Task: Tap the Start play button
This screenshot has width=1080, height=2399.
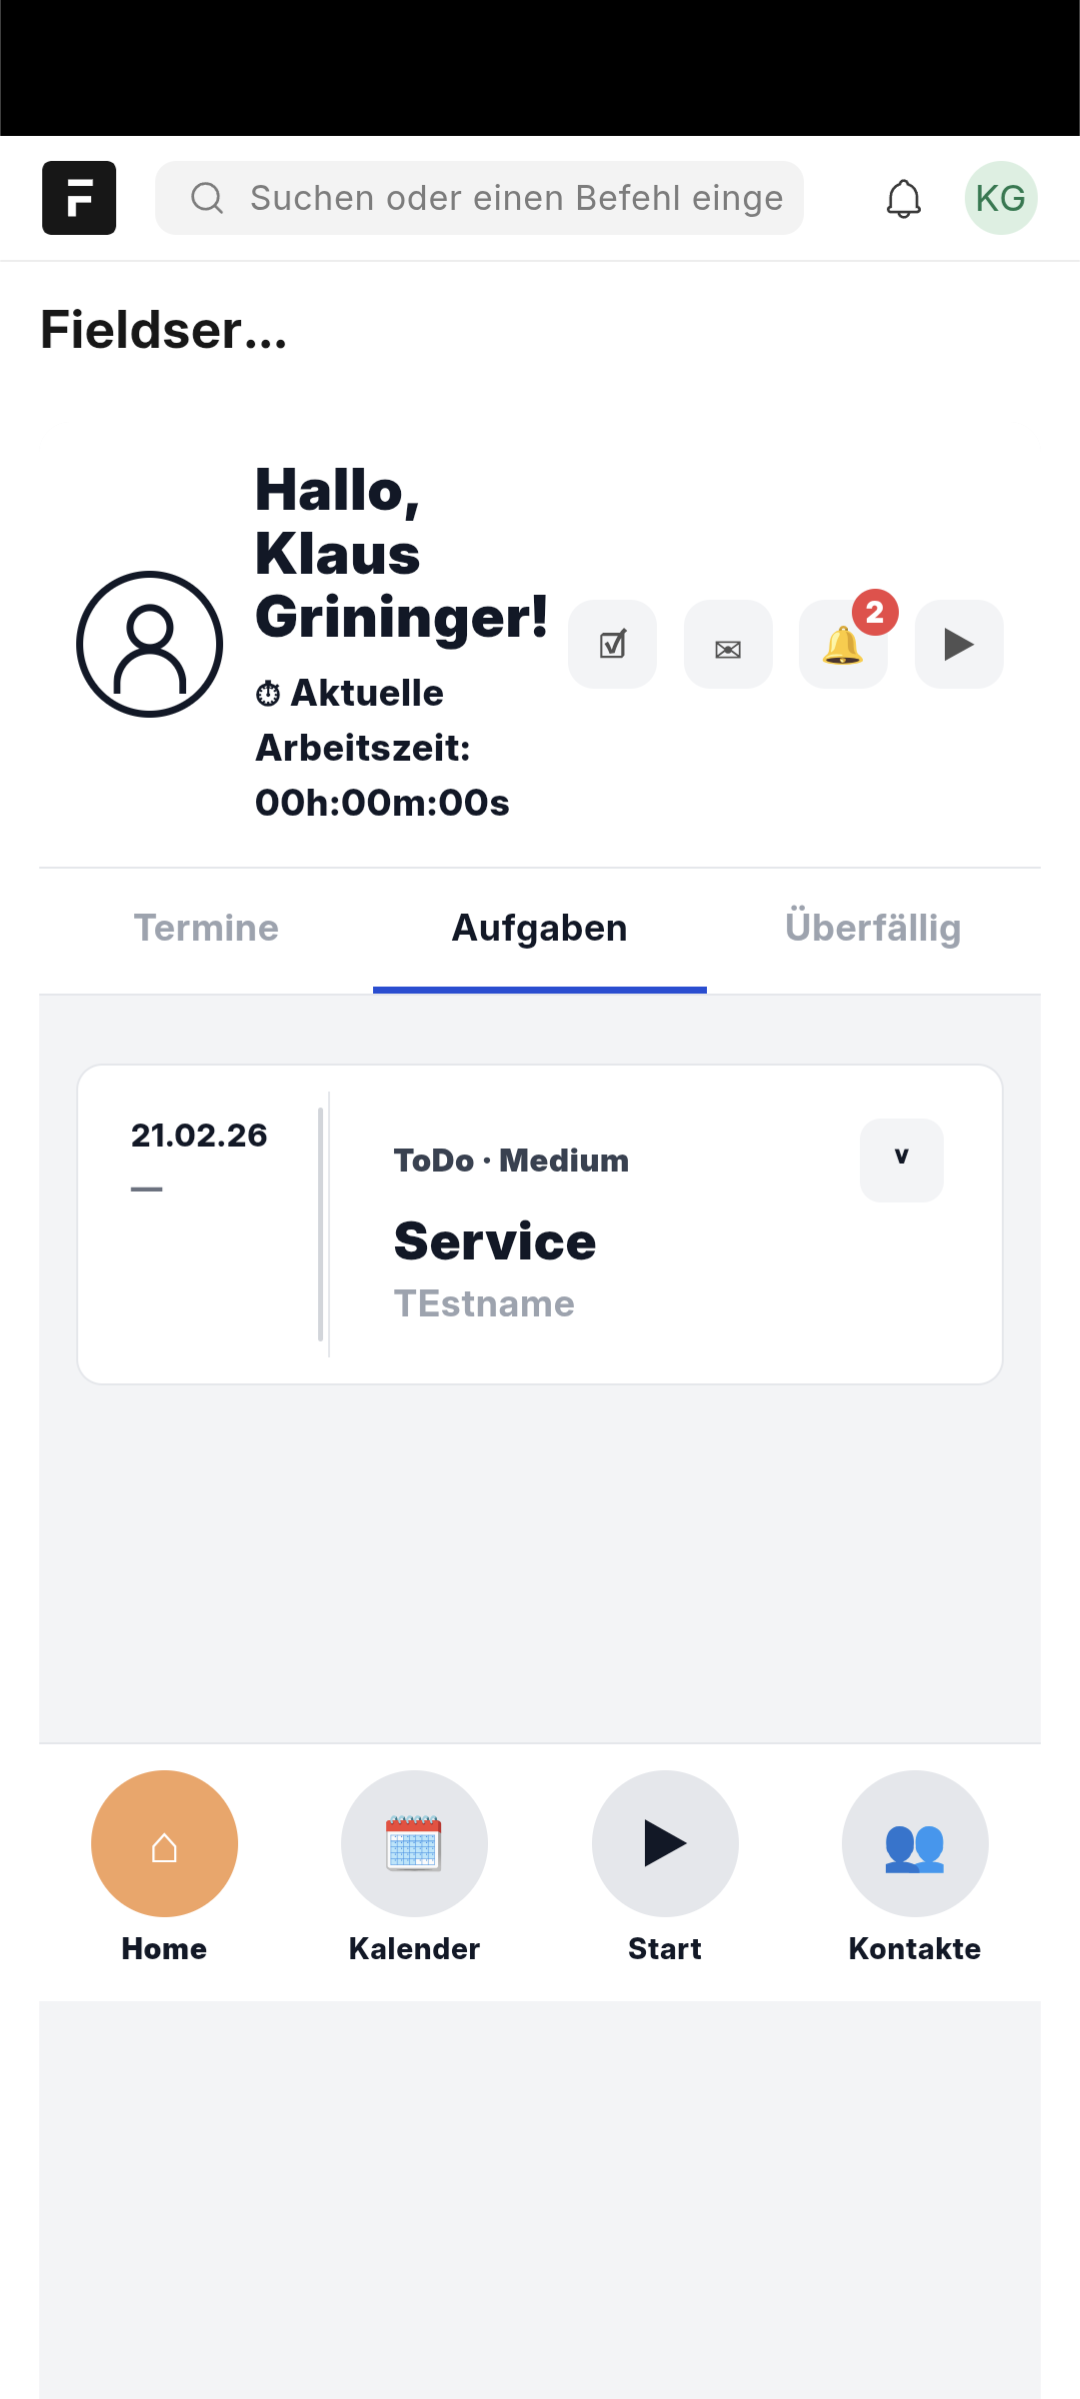Action: [665, 1844]
